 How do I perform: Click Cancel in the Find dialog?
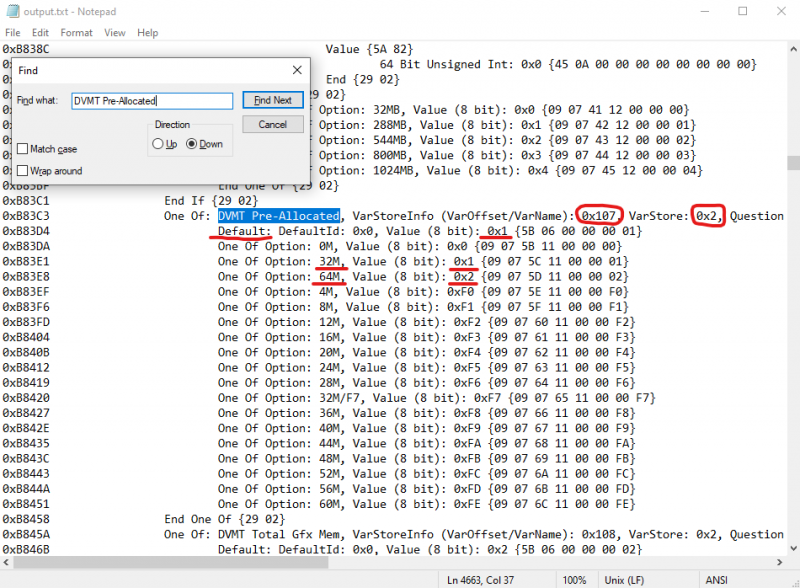tap(273, 125)
